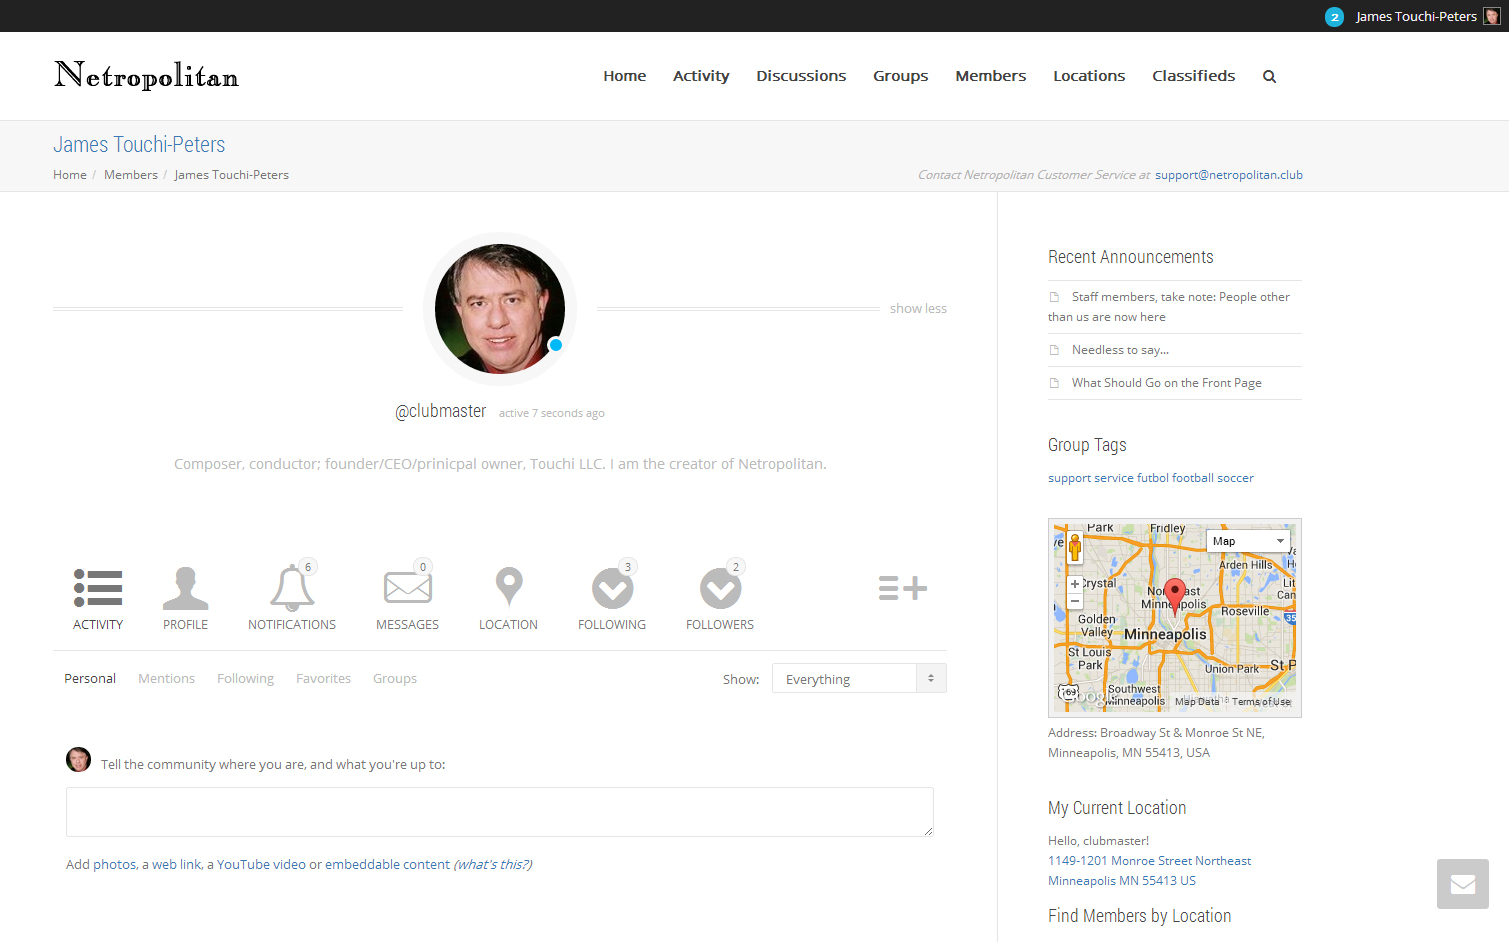Zoom in on the map

pos(1075,584)
